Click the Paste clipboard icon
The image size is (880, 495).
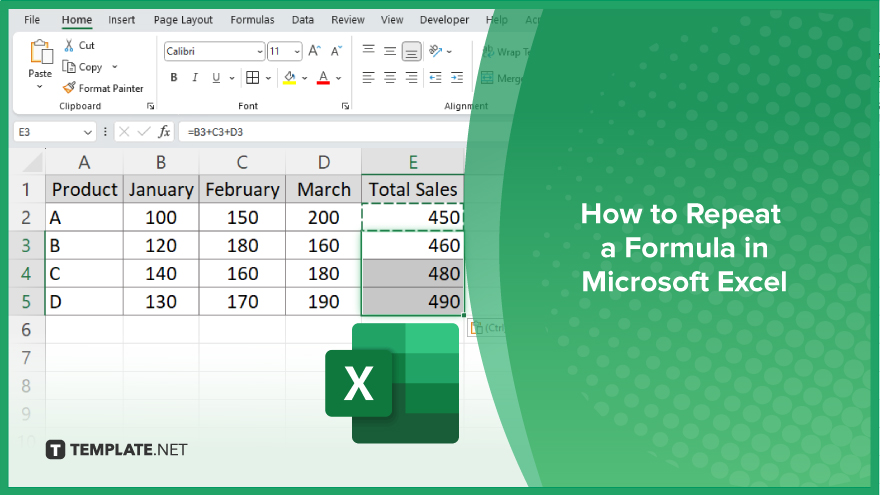pos(40,52)
